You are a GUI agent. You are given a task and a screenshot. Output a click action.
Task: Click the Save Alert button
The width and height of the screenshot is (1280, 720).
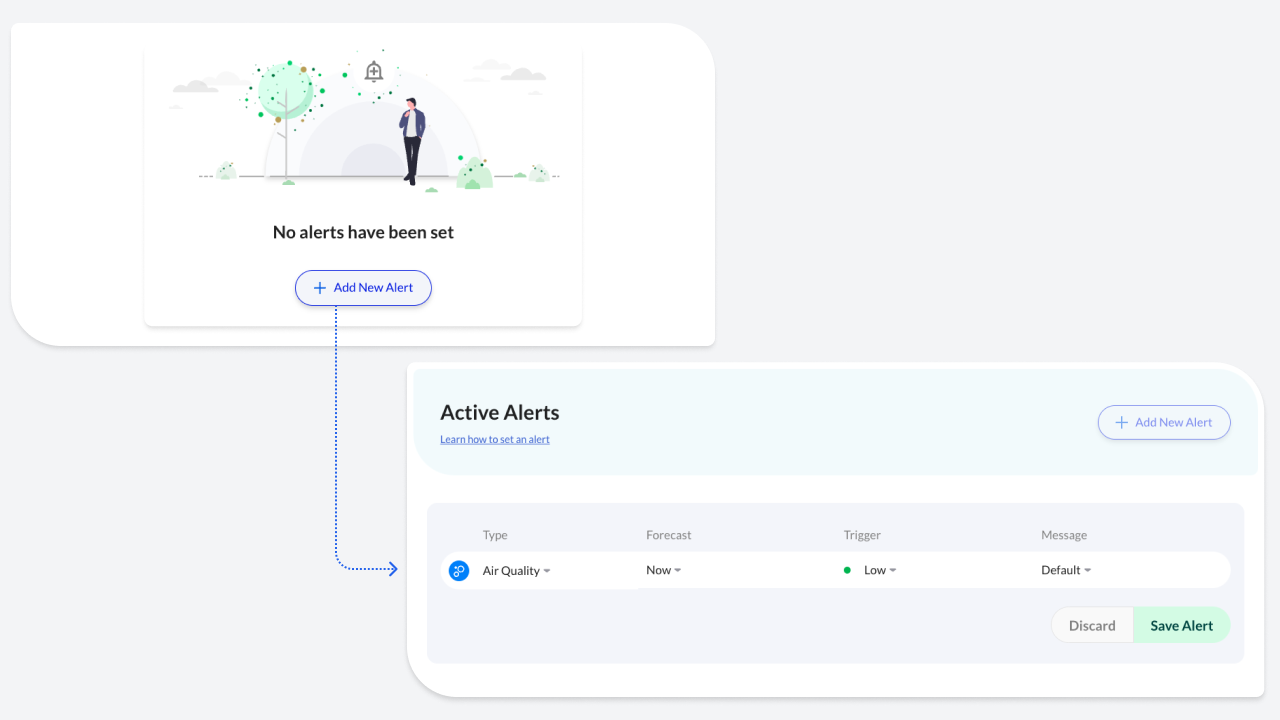point(1181,626)
